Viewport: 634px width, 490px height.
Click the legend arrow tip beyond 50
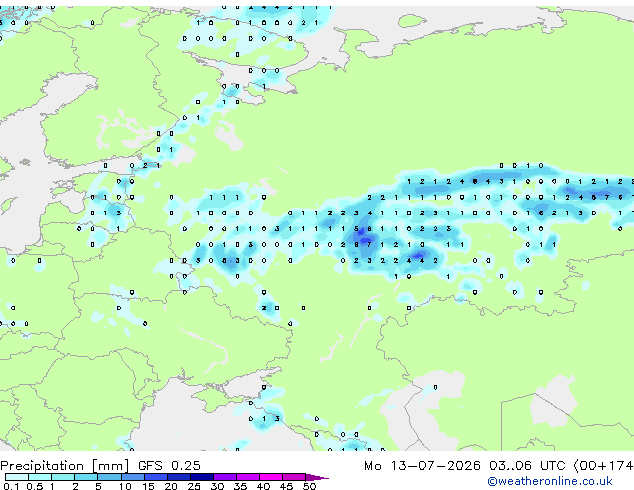tap(317, 477)
